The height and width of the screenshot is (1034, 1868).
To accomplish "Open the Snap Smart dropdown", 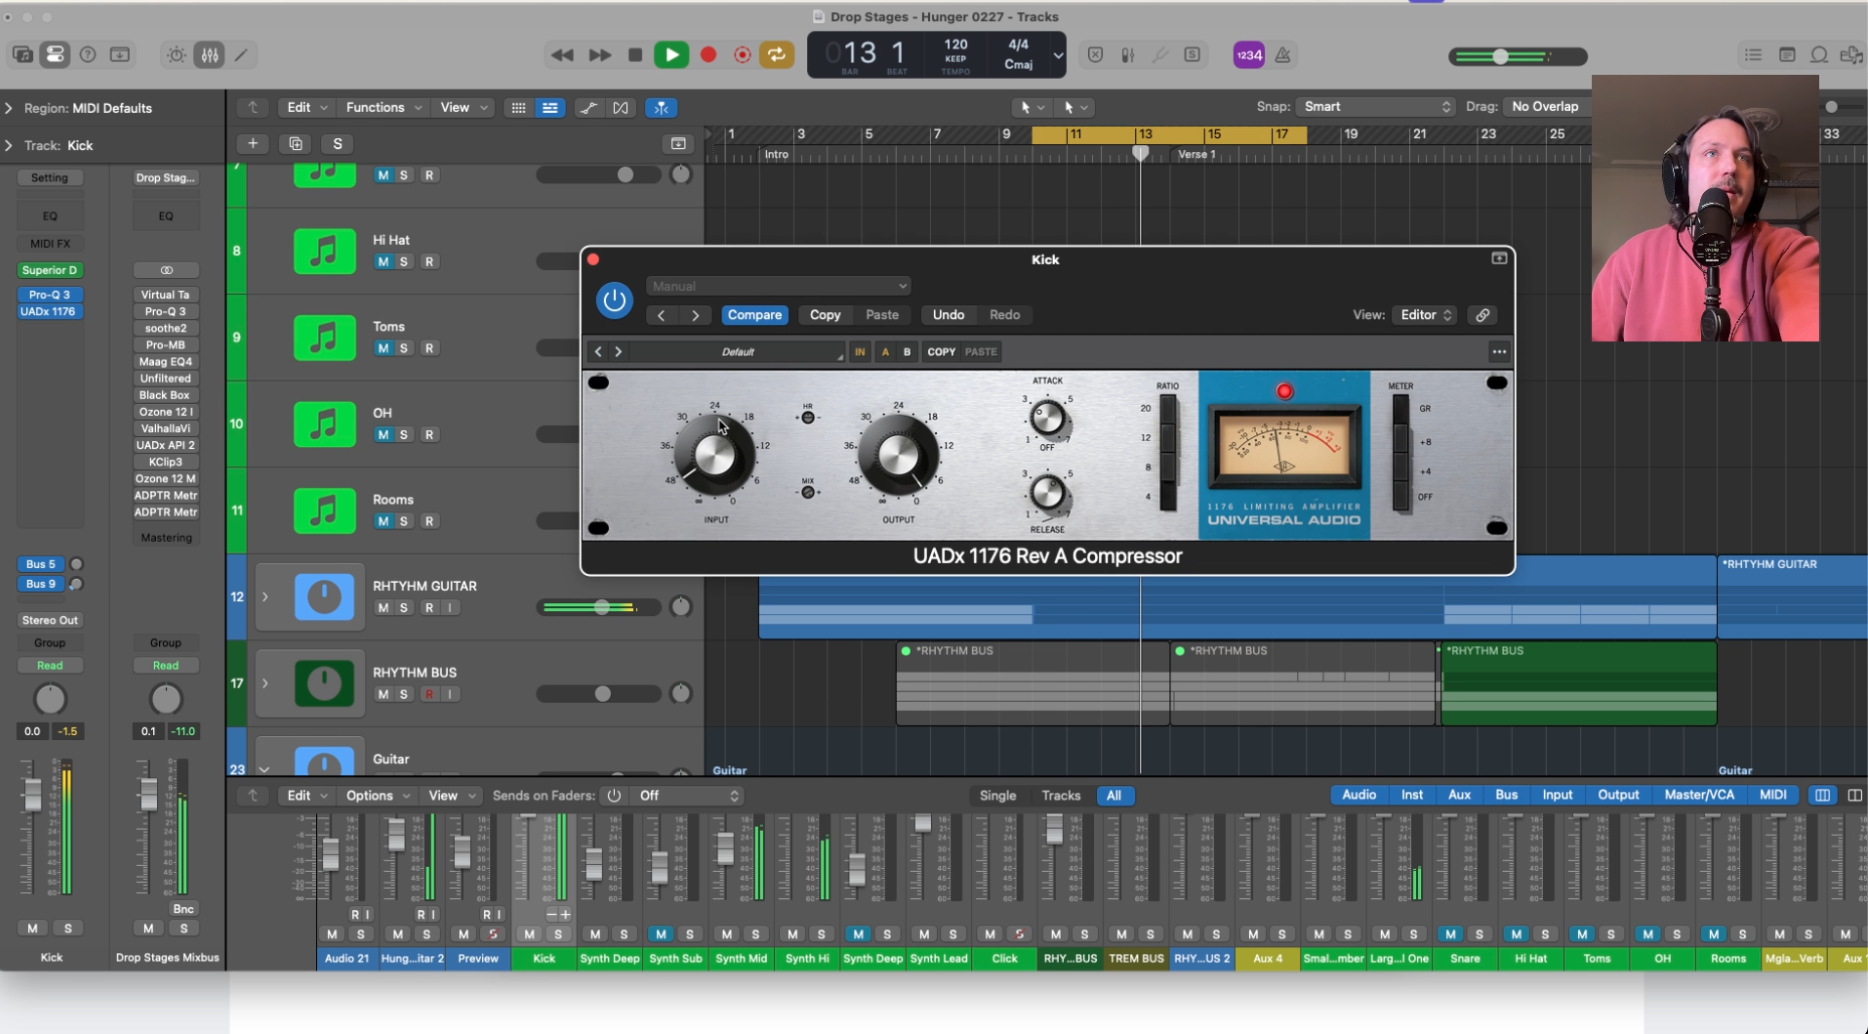I will pyautogui.click(x=1375, y=107).
